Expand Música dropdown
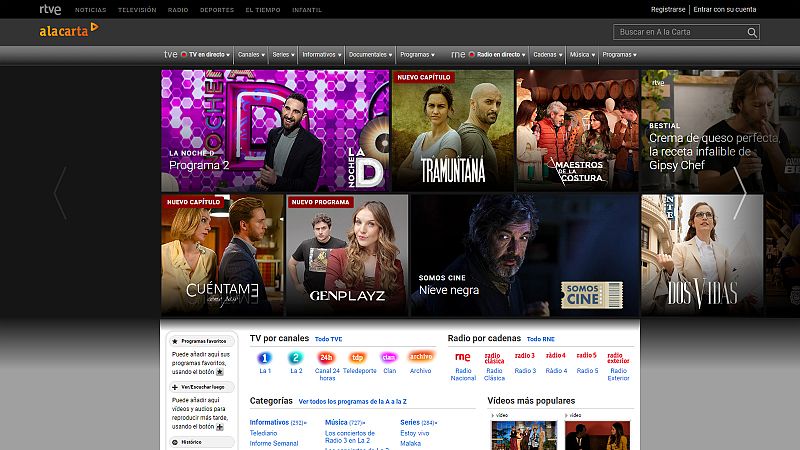 click(582, 55)
